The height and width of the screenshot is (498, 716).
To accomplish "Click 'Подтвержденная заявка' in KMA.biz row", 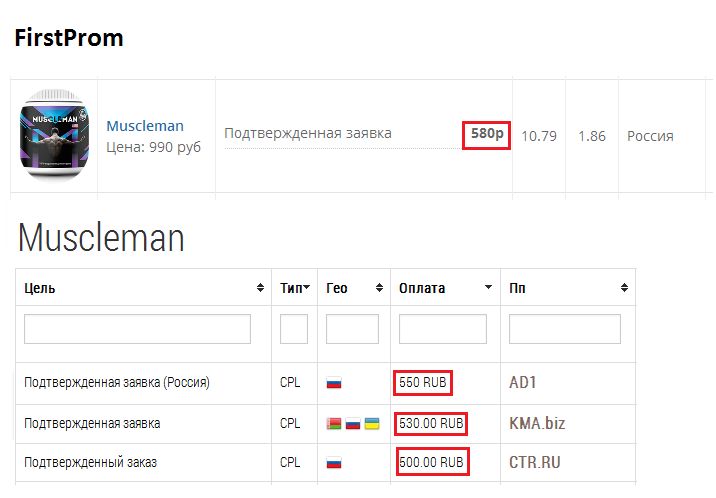I will [x=92, y=424].
